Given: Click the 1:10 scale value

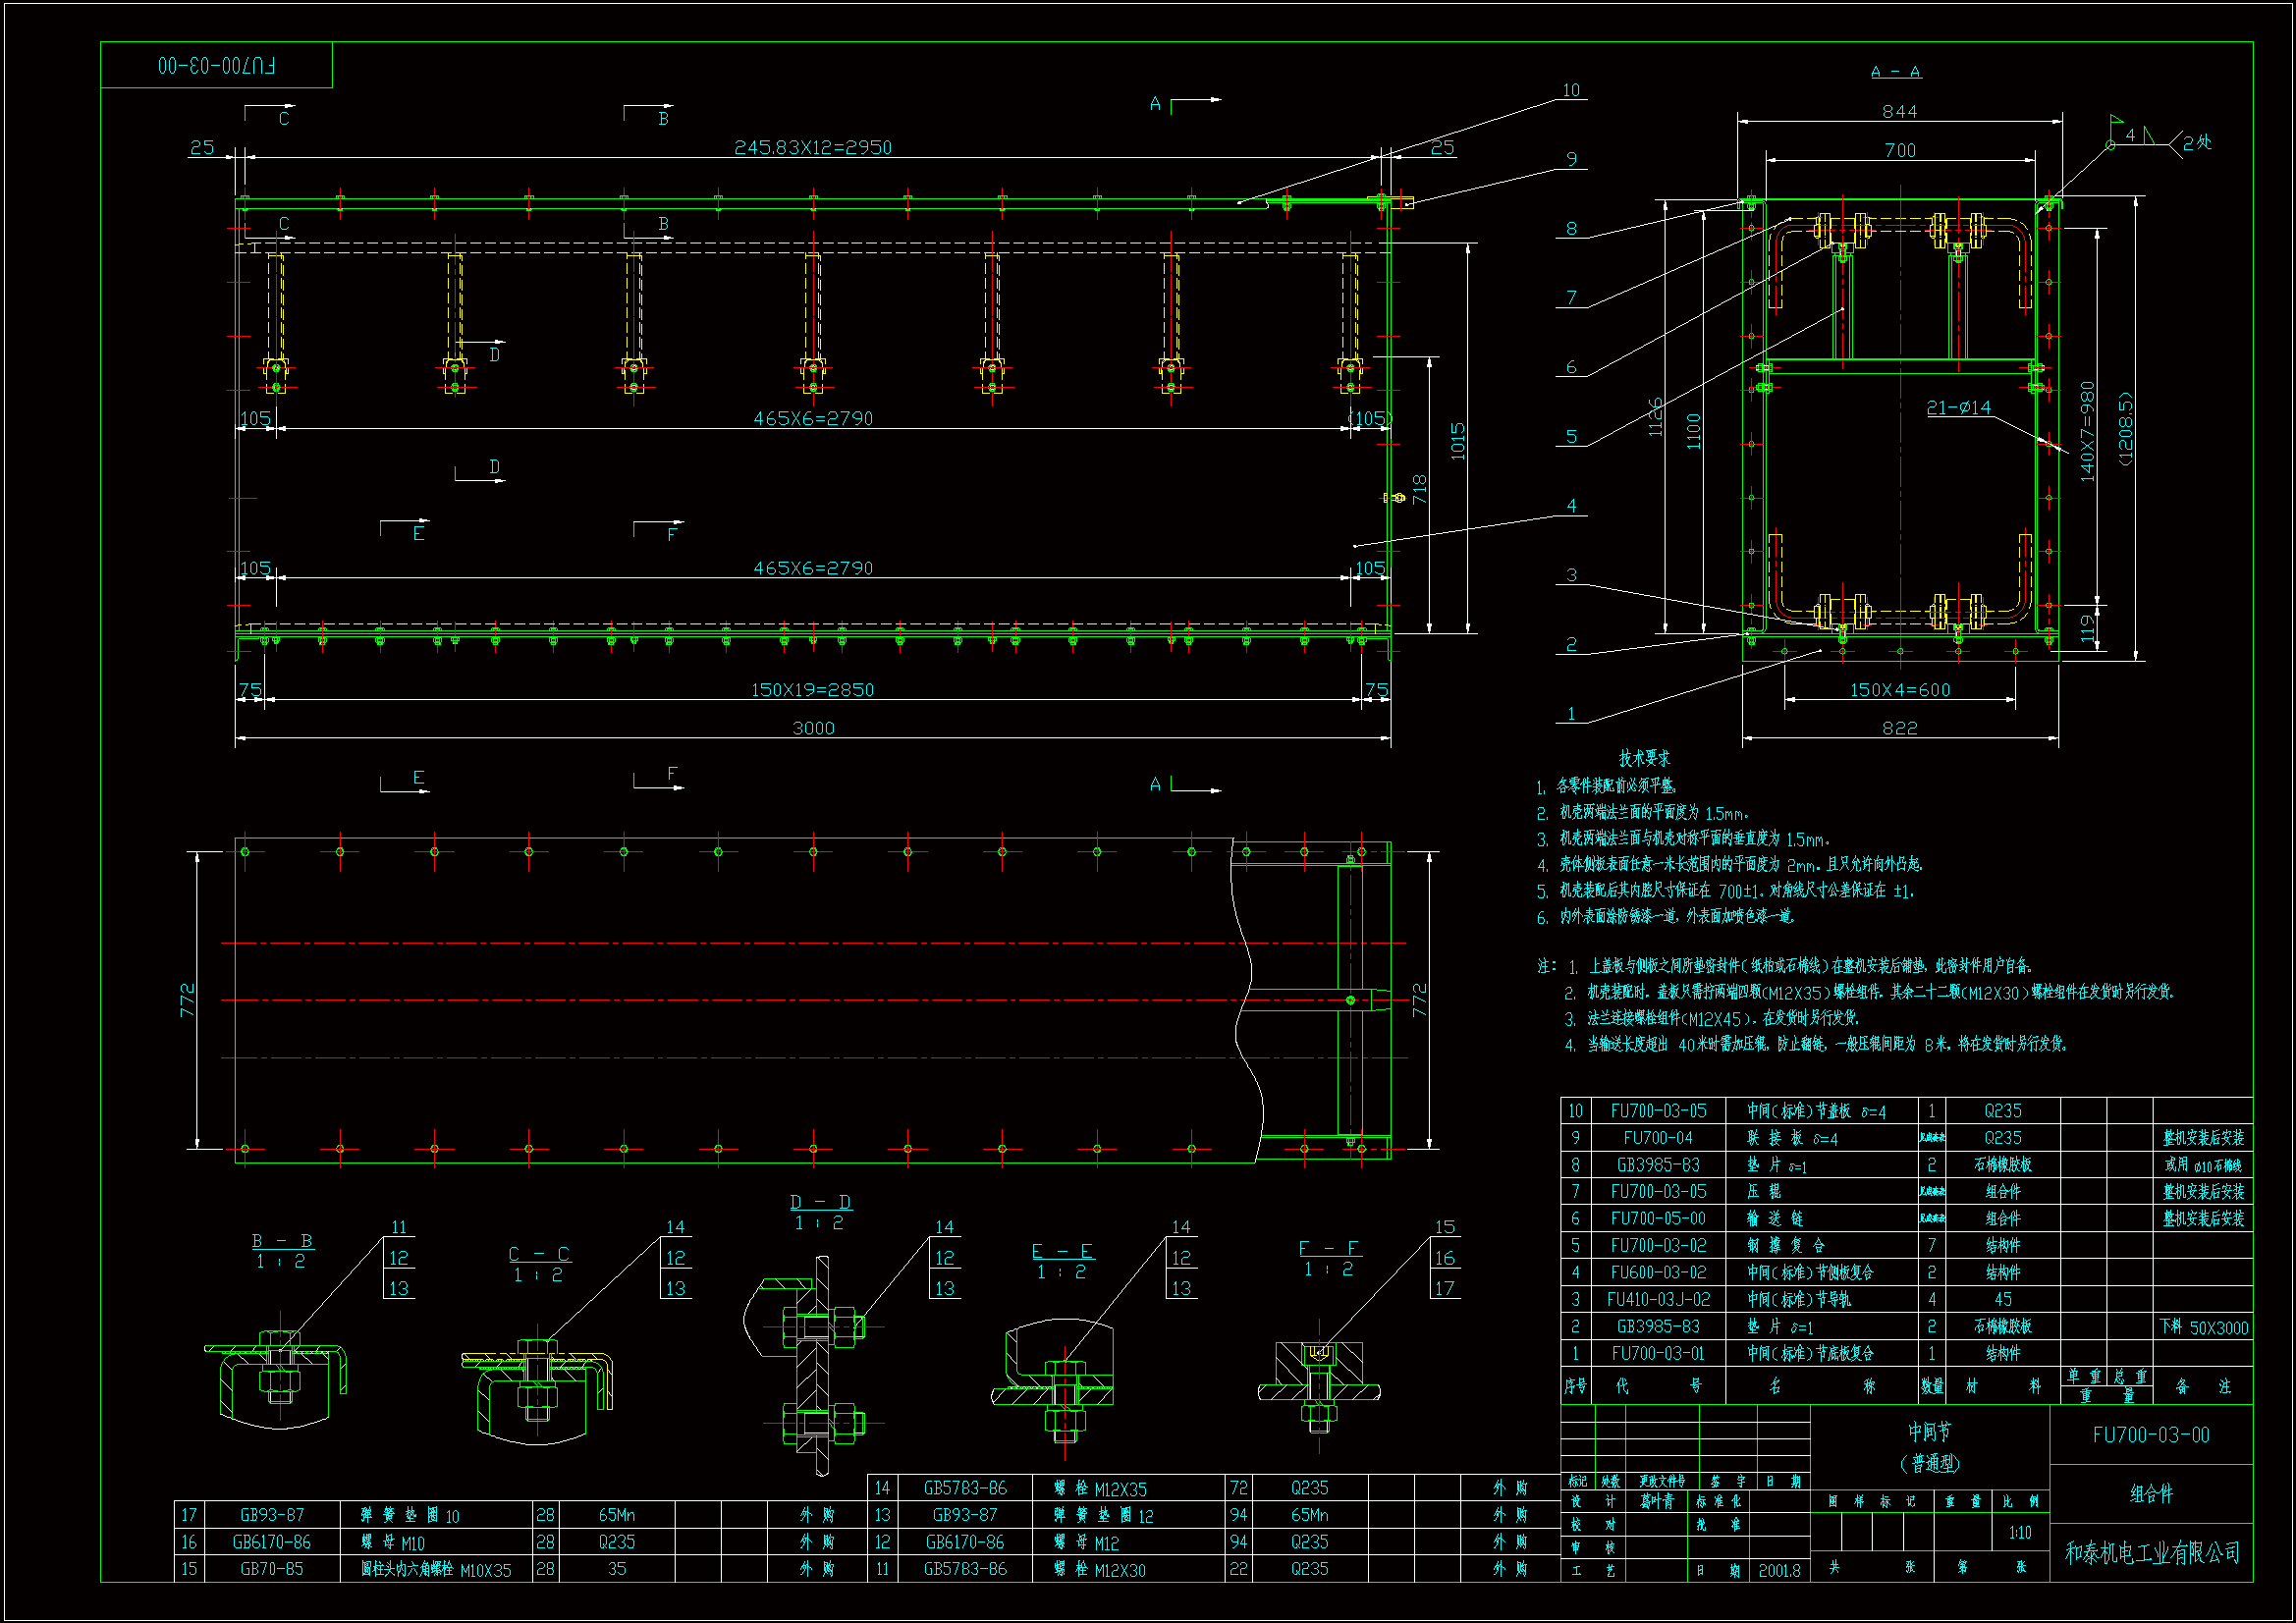Looking at the screenshot, I should click(2019, 1533).
